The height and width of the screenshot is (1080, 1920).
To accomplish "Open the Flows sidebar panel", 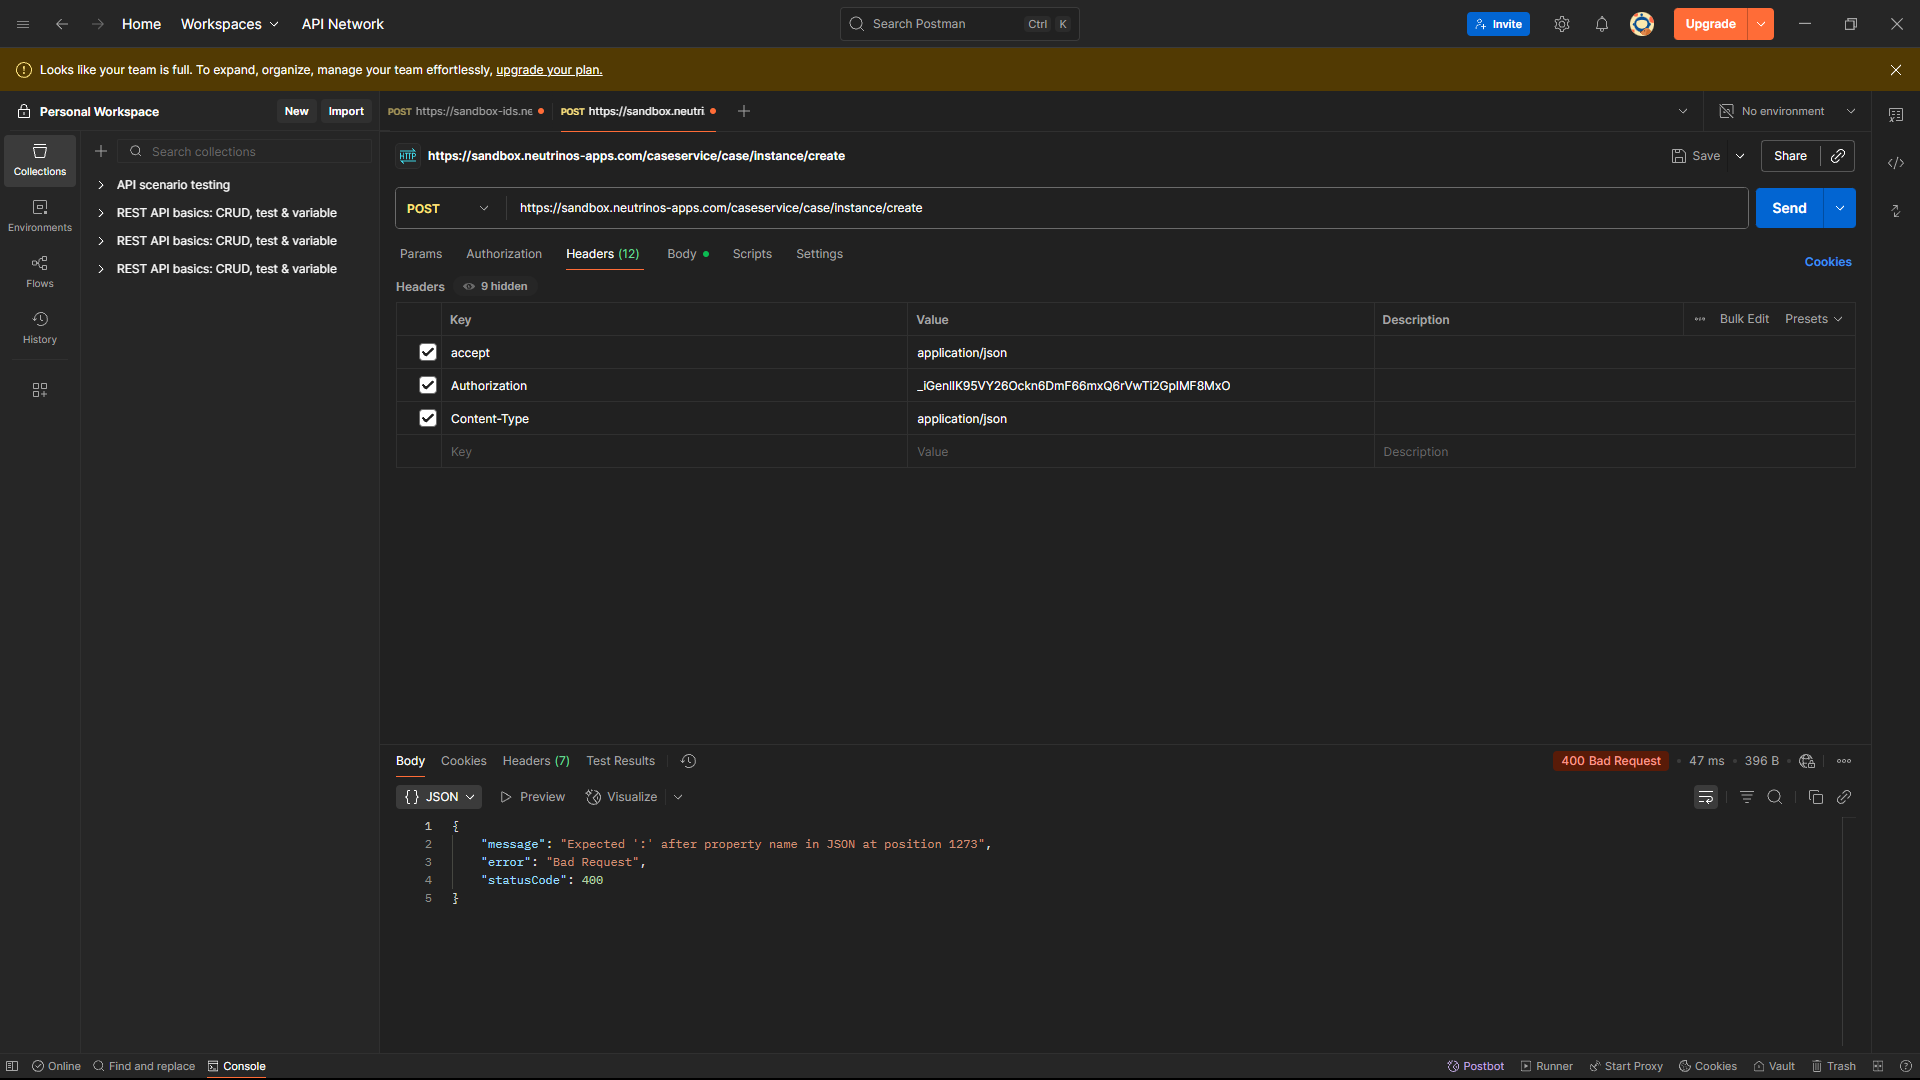I will (x=40, y=272).
